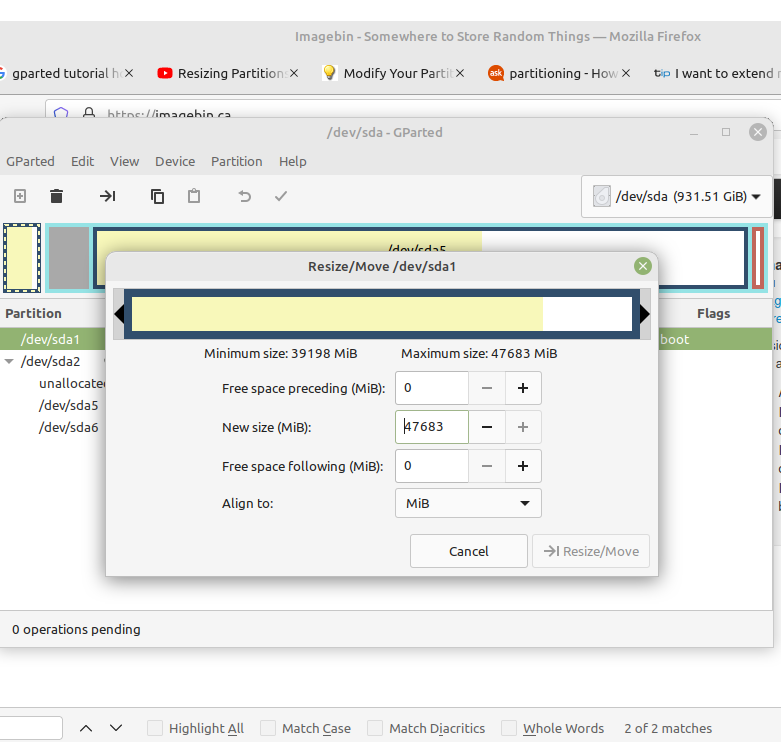This screenshot has height=742, width=781.
Task: Click the yellow used-space area in resize bar
Action: [337, 314]
